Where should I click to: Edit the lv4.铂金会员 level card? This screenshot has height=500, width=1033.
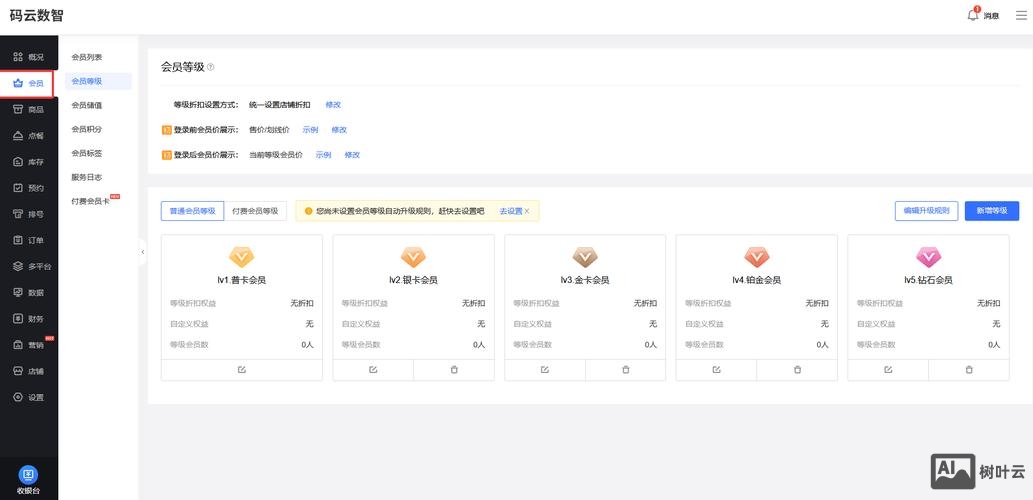[x=717, y=370]
